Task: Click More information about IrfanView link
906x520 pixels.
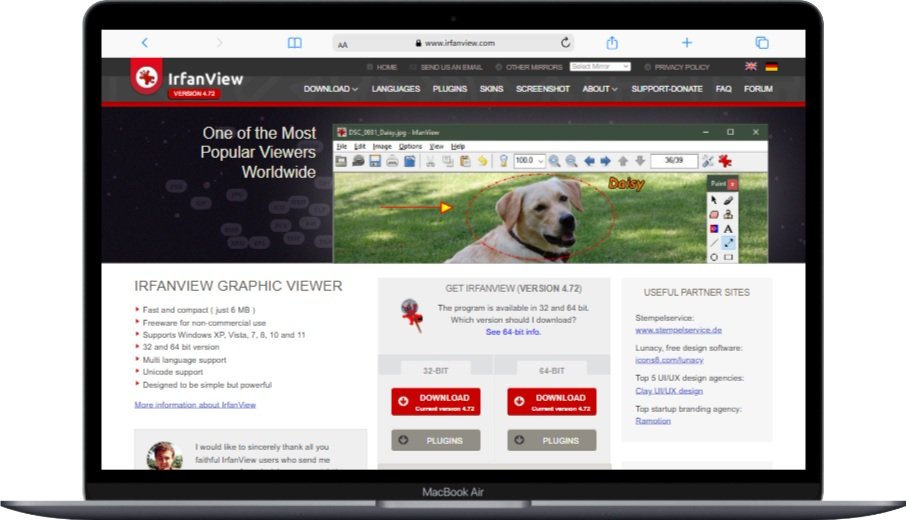Action: pyautogui.click(x=195, y=405)
